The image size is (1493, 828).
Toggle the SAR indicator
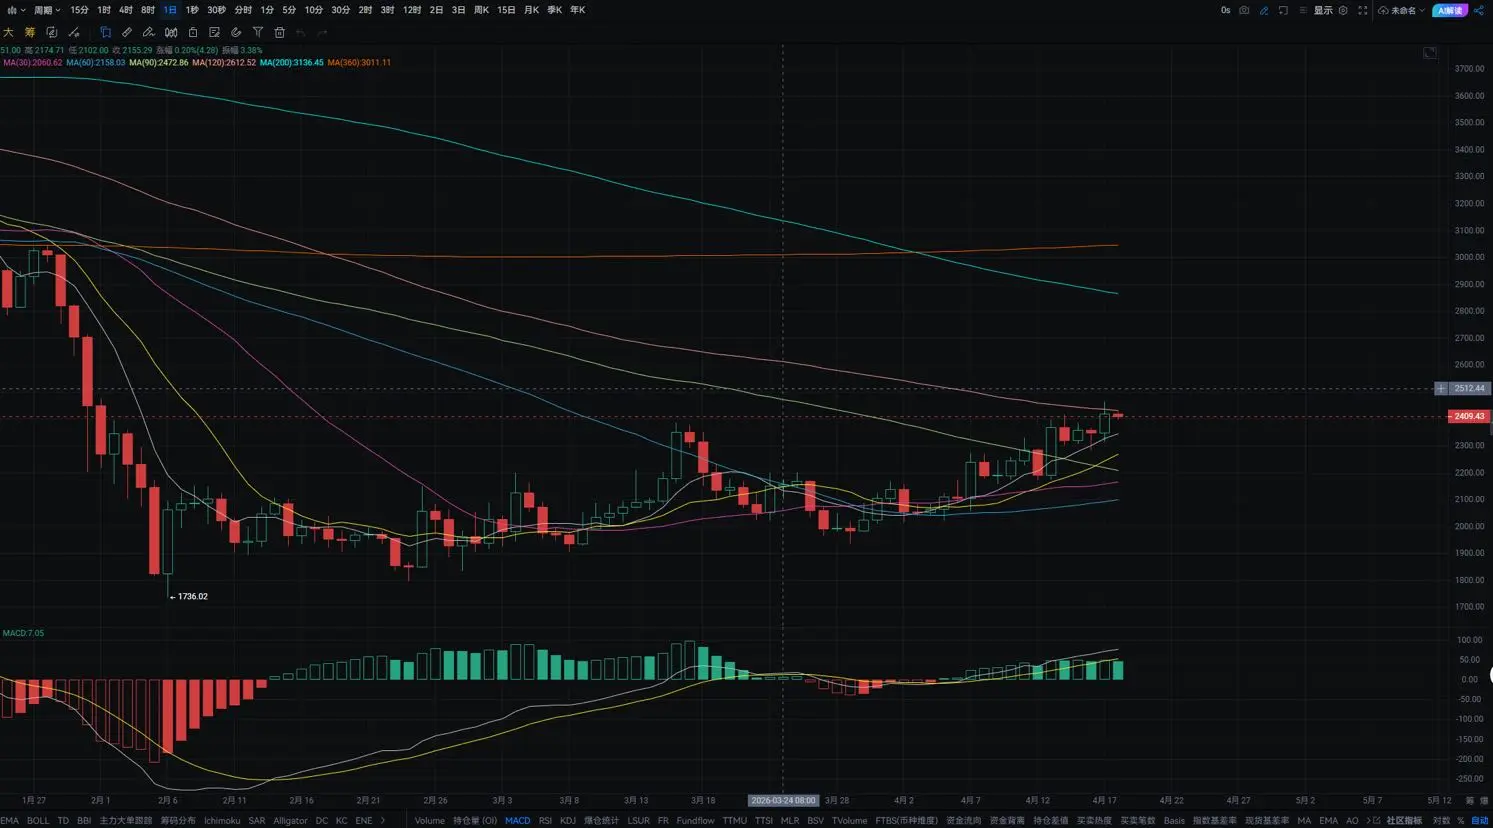tap(257, 821)
